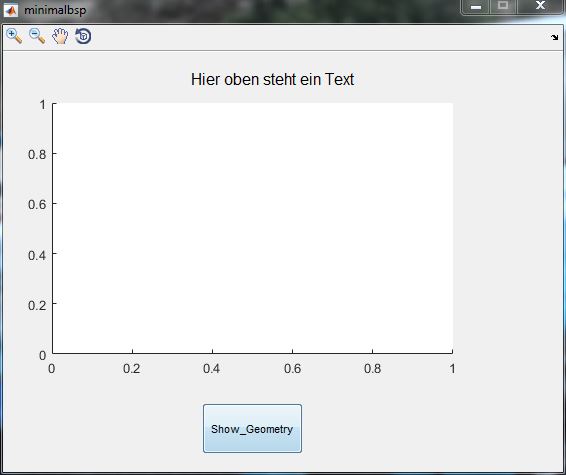Click inside the white axes plot area

coord(253,228)
